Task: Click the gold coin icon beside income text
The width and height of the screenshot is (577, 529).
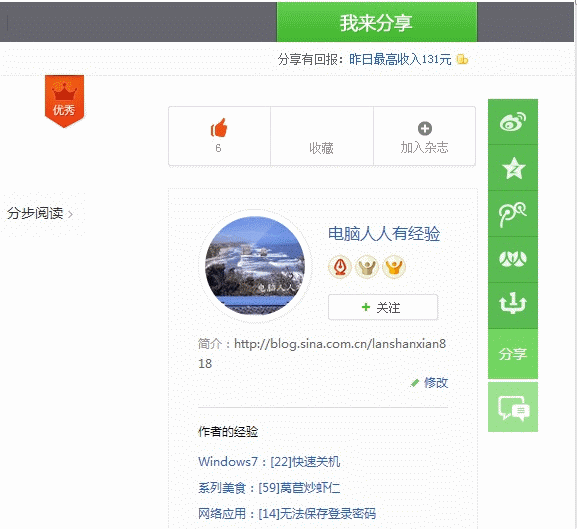Action: point(462,59)
